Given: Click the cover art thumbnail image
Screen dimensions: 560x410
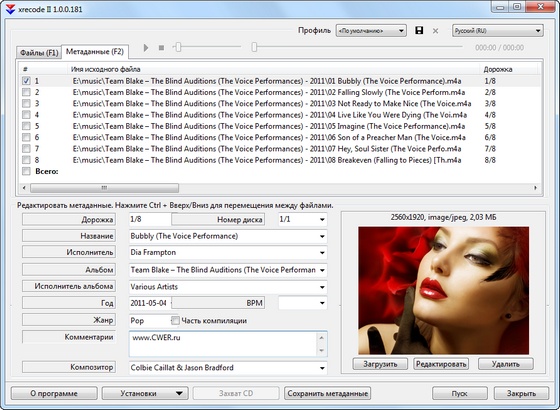Looking at the screenshot, I should 444,290.
